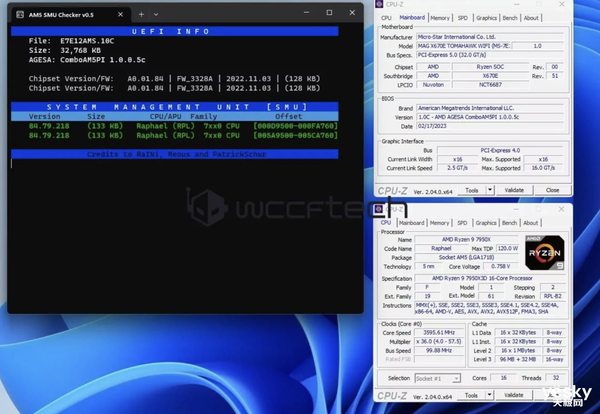Expand the terminal profile dropdown chevron
This screenshot has height=414, width=600.
click(156, 15)
